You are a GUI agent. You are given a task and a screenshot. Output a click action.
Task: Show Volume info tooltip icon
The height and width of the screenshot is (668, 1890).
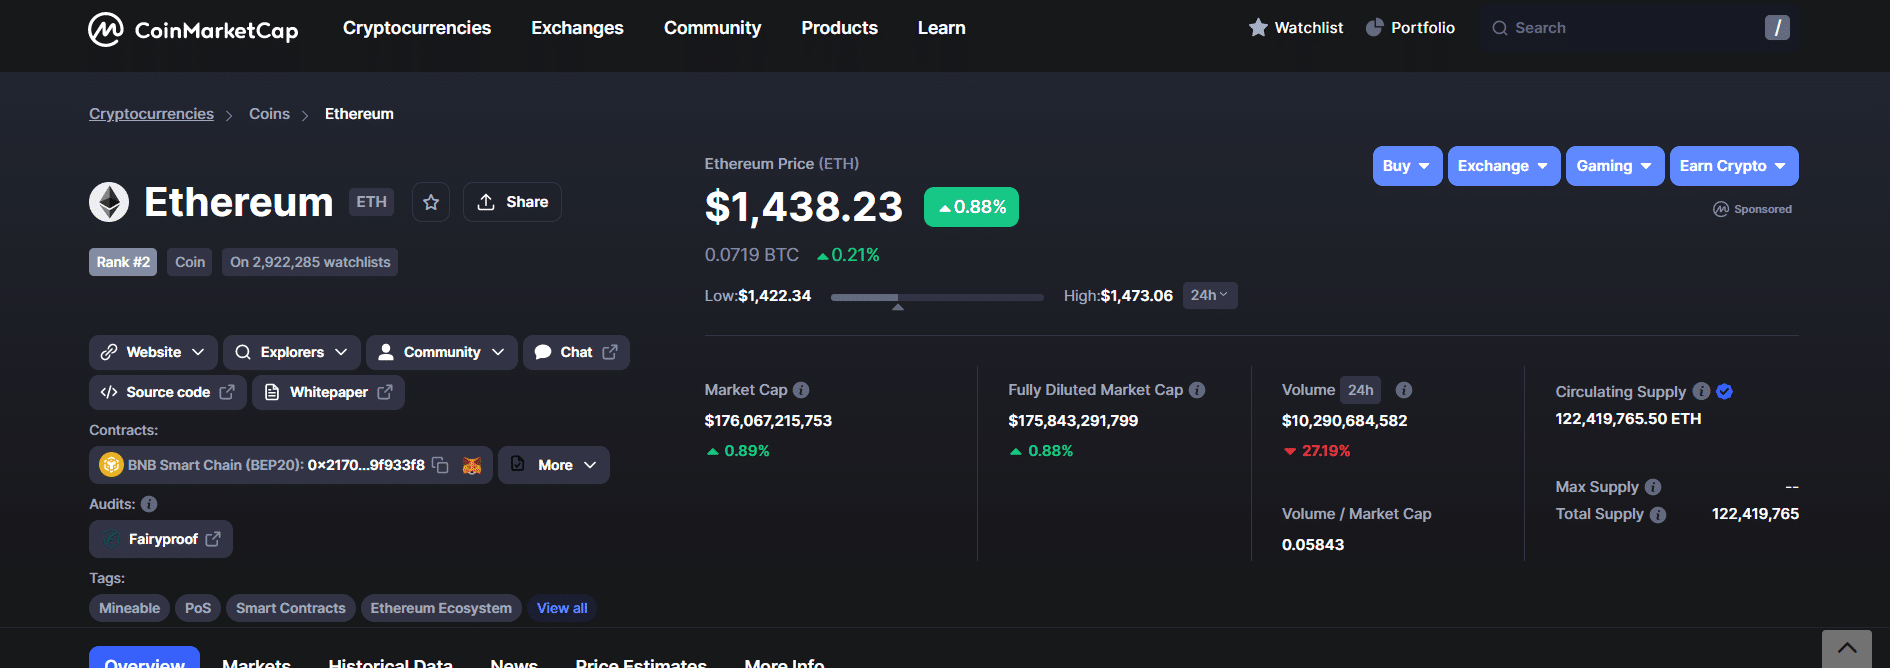[x=1404, y=390]
